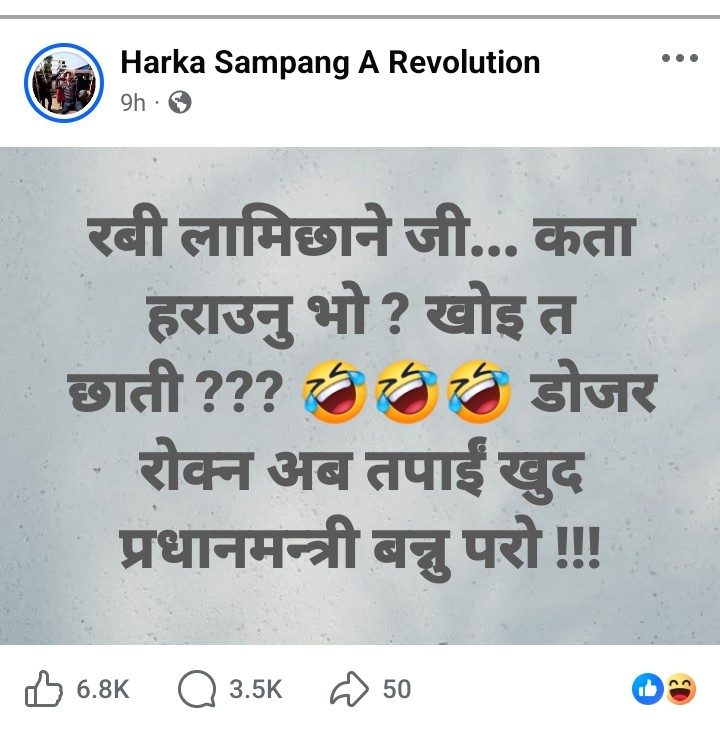Open the 3.5K comments count

(256, 689)
